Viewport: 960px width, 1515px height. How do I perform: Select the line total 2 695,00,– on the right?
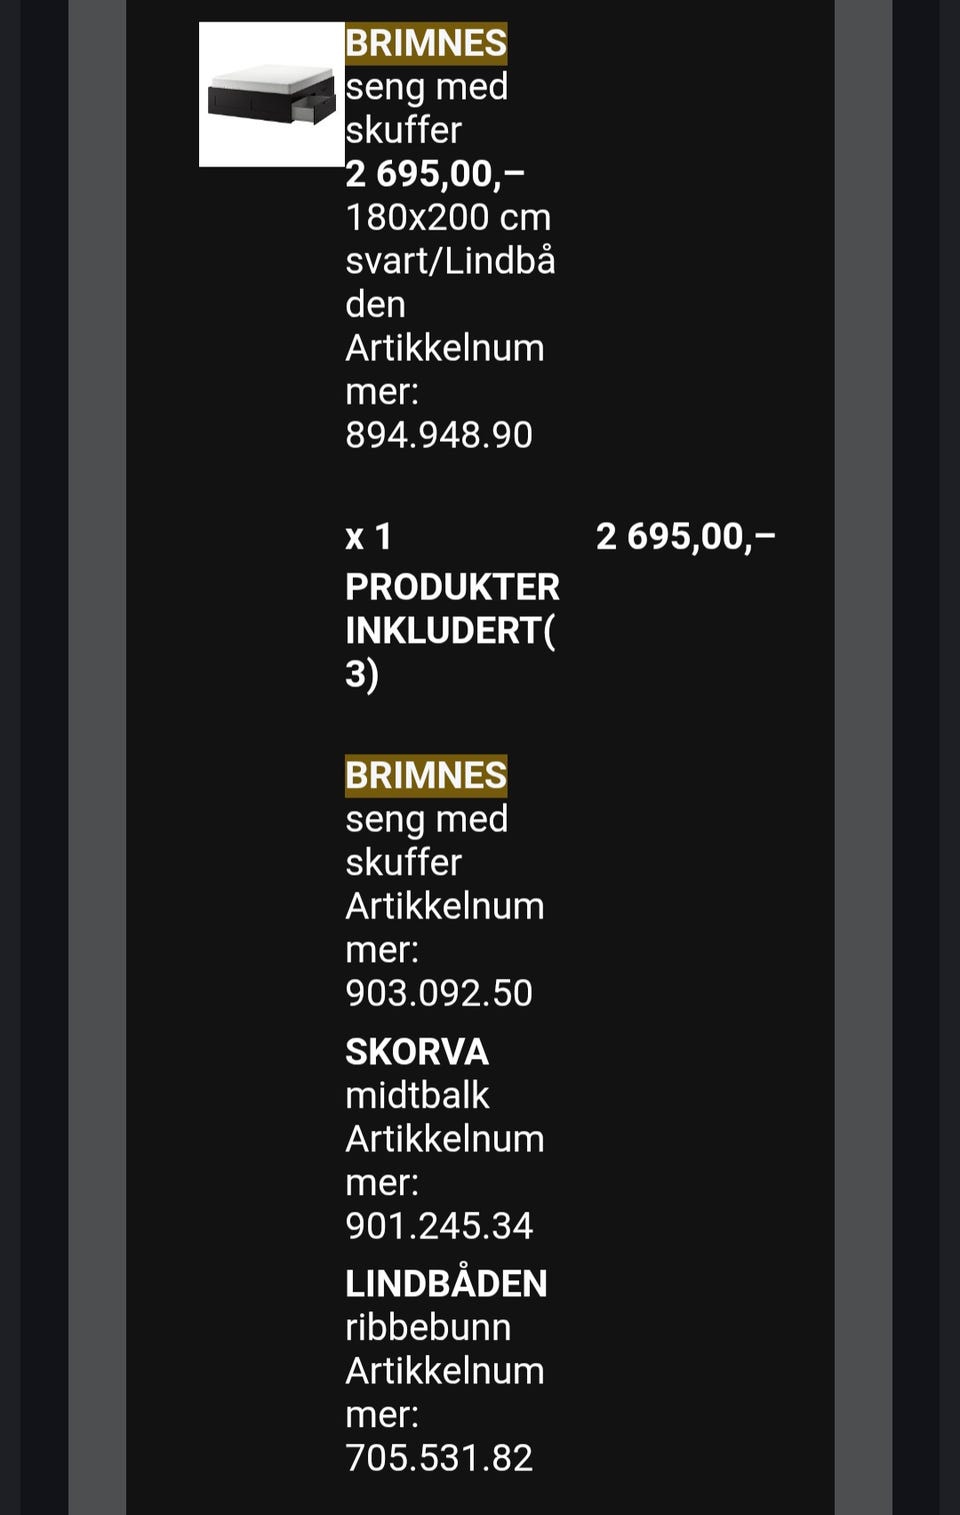[x=685, y=537]
